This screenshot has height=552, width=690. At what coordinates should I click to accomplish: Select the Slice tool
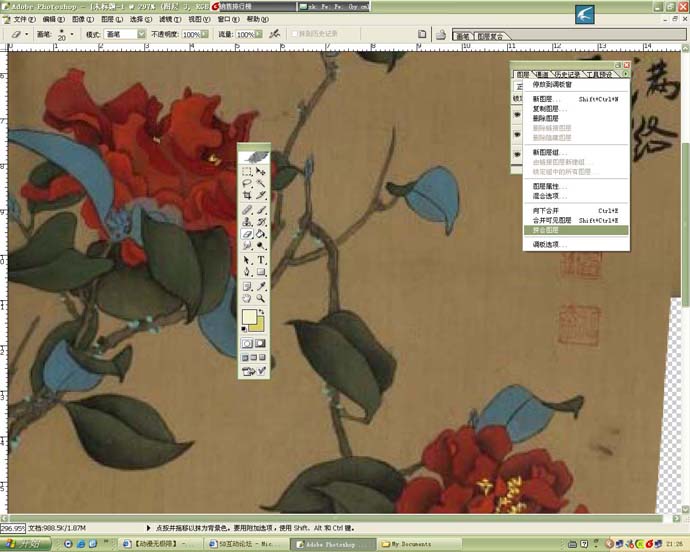(261, 194)
